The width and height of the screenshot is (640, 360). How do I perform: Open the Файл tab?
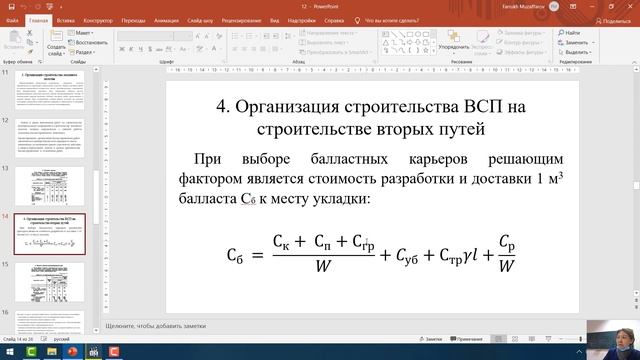point(12,20)
